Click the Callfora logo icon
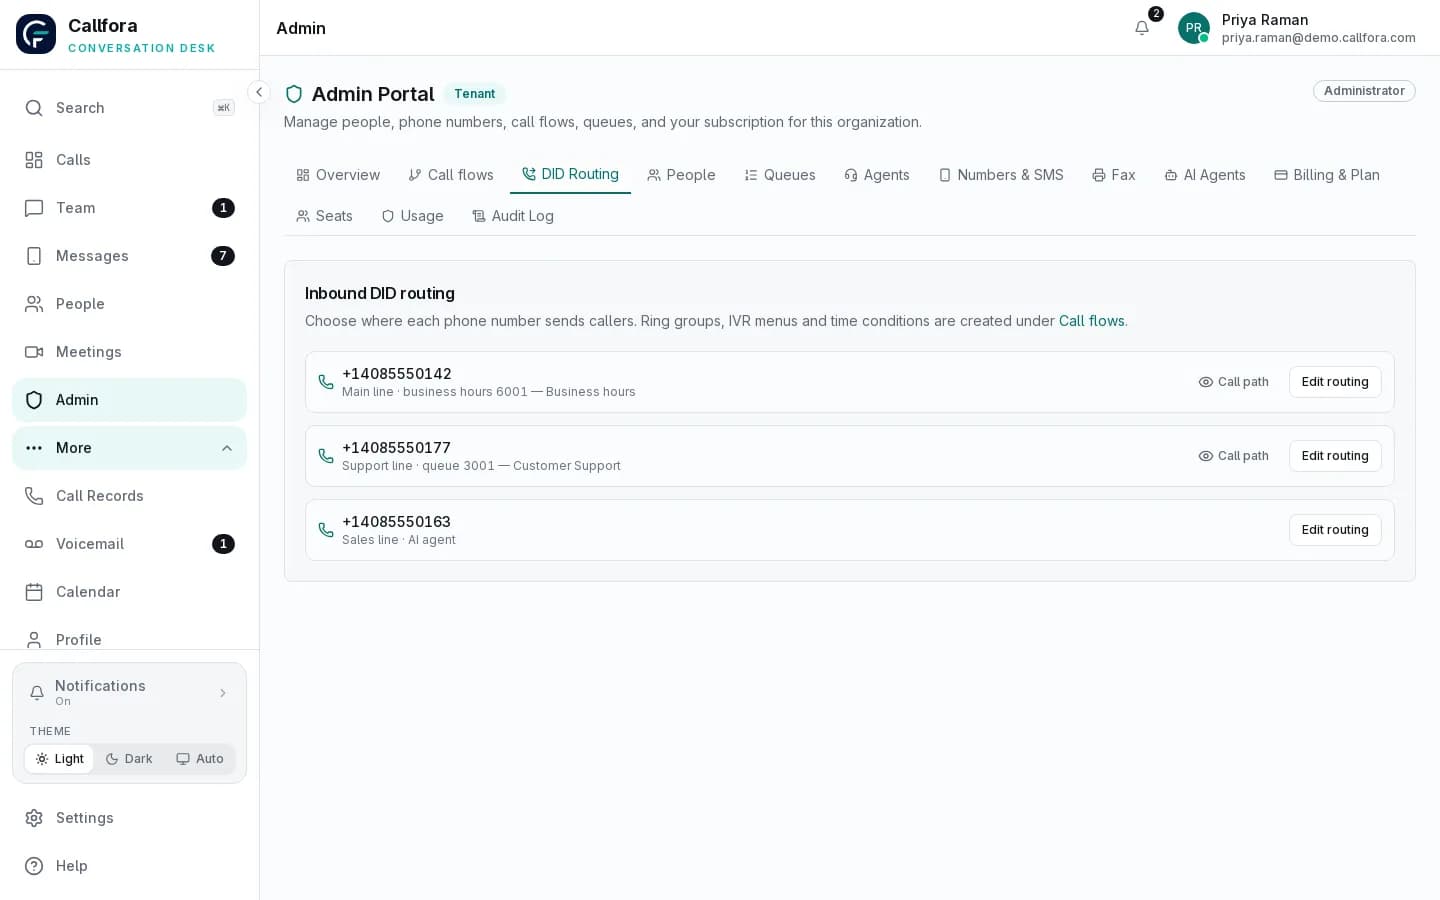The height and width of the screenshot is (900, 1440). (36, 34)
